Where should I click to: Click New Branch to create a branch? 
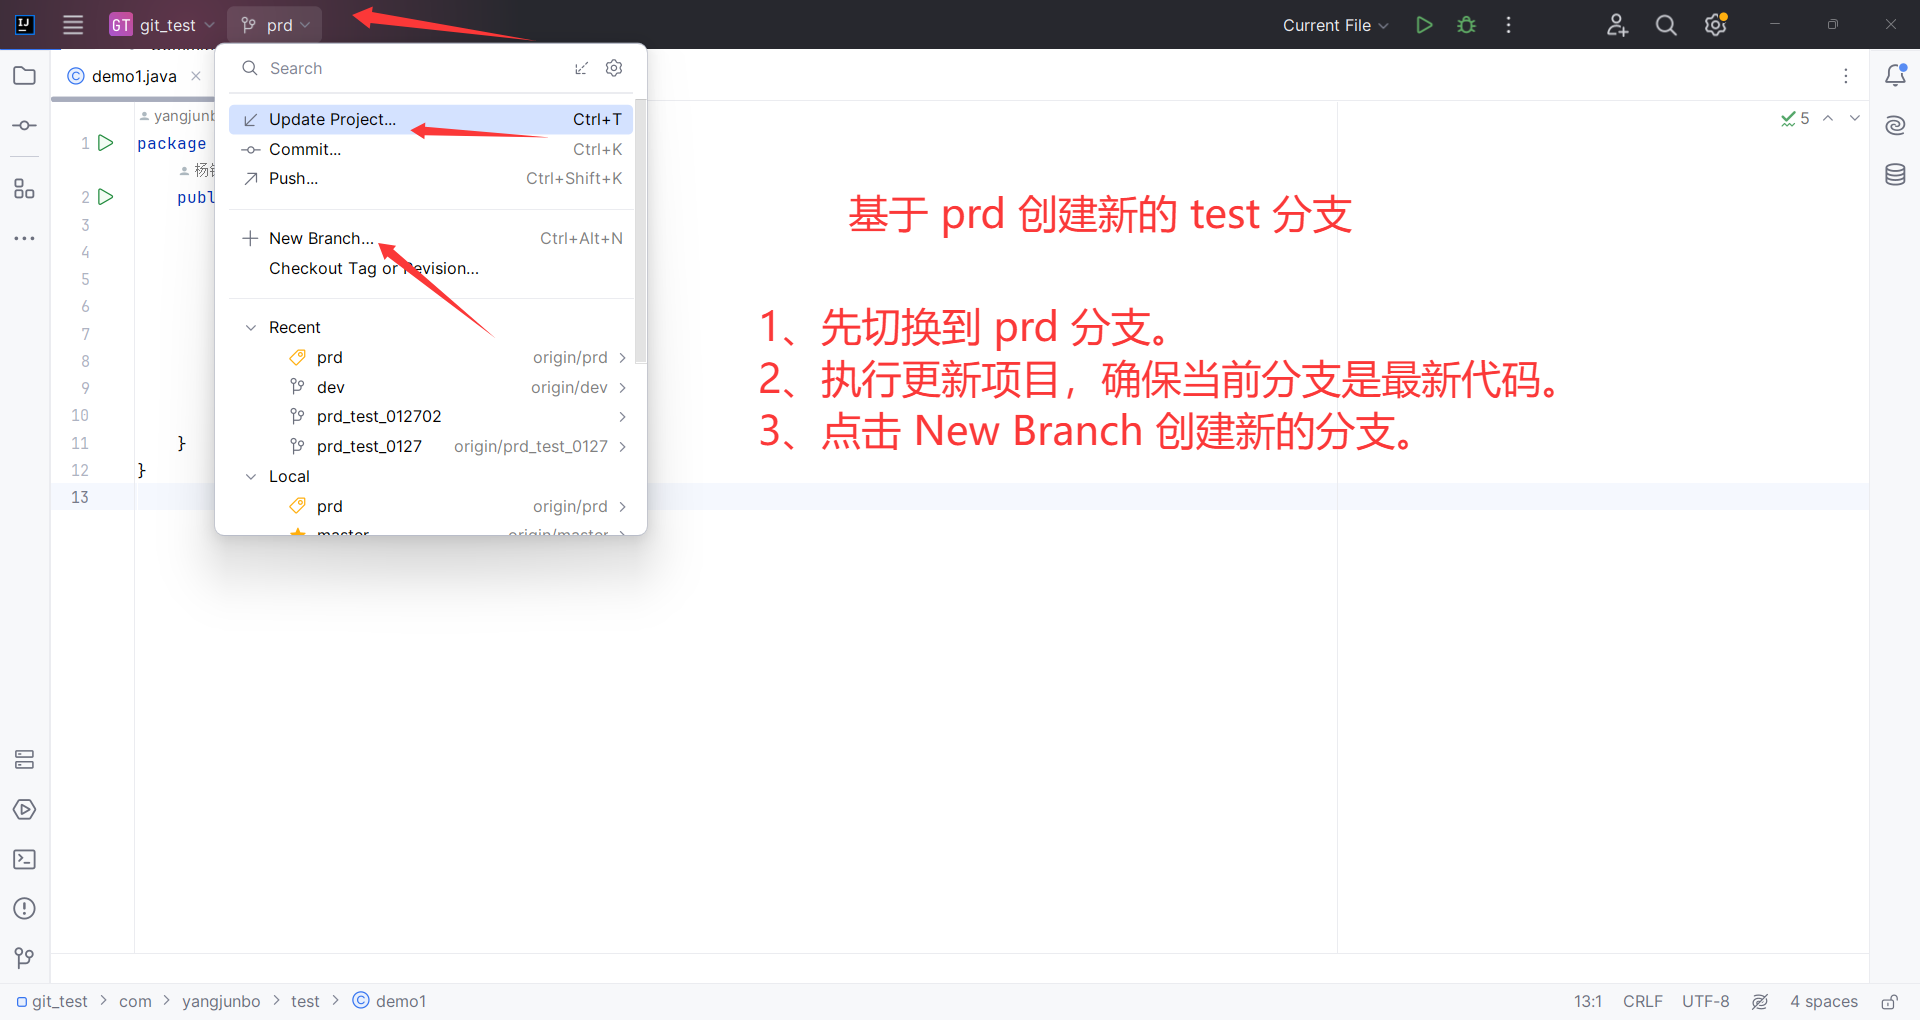click(x=320, y=238)
